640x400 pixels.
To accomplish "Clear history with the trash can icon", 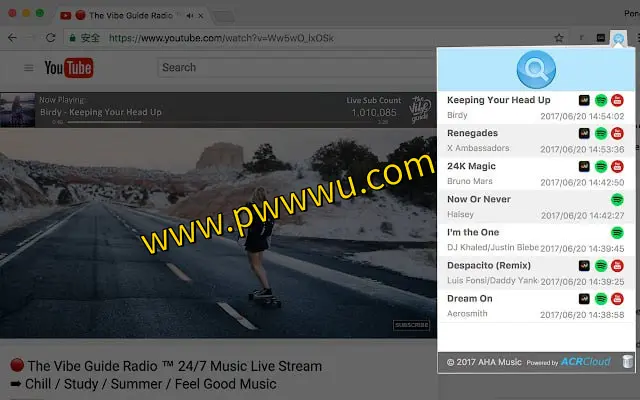I will 626,362.
